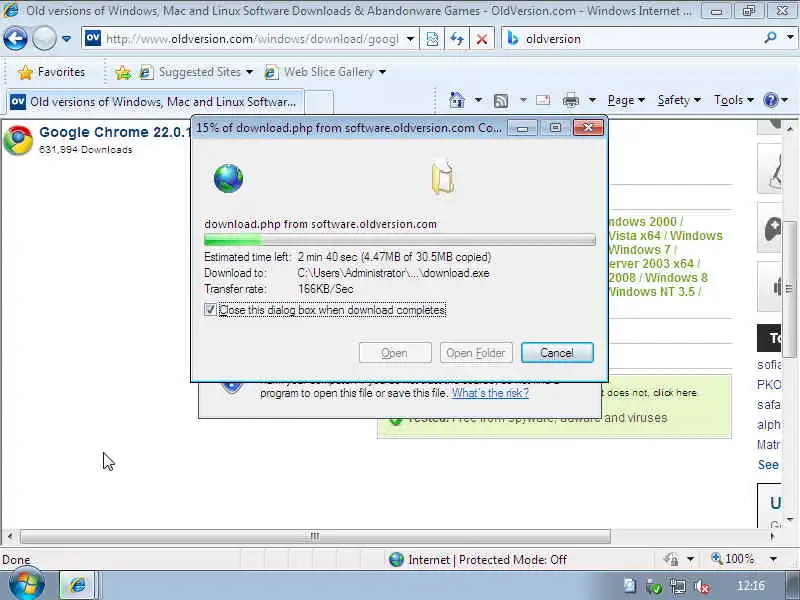Click the Internet Explorer taskbar icon
Viewport: 800px width, 600px height.
click(78, 585)
